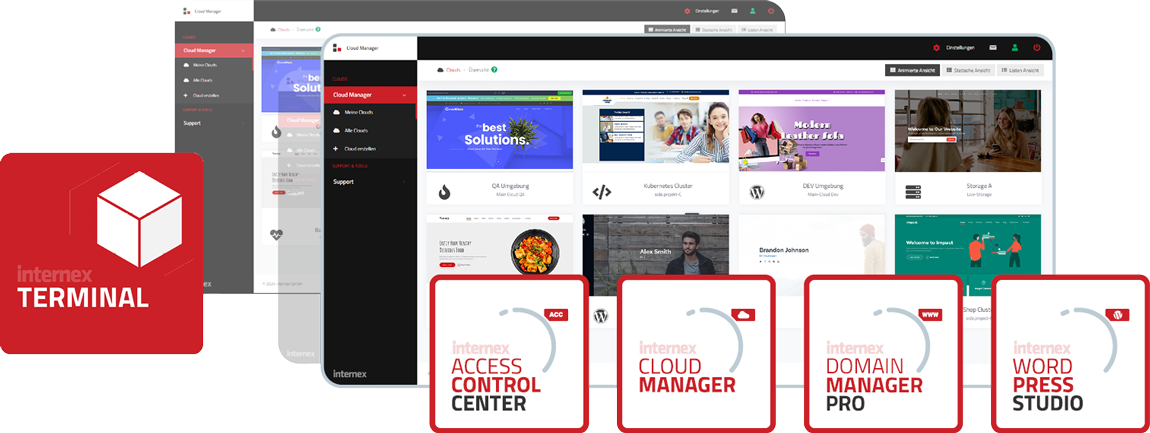This screenshot has height=433, width=1150.
Task: Click green user icon in front window
Action: click(x=1015, y=48)
